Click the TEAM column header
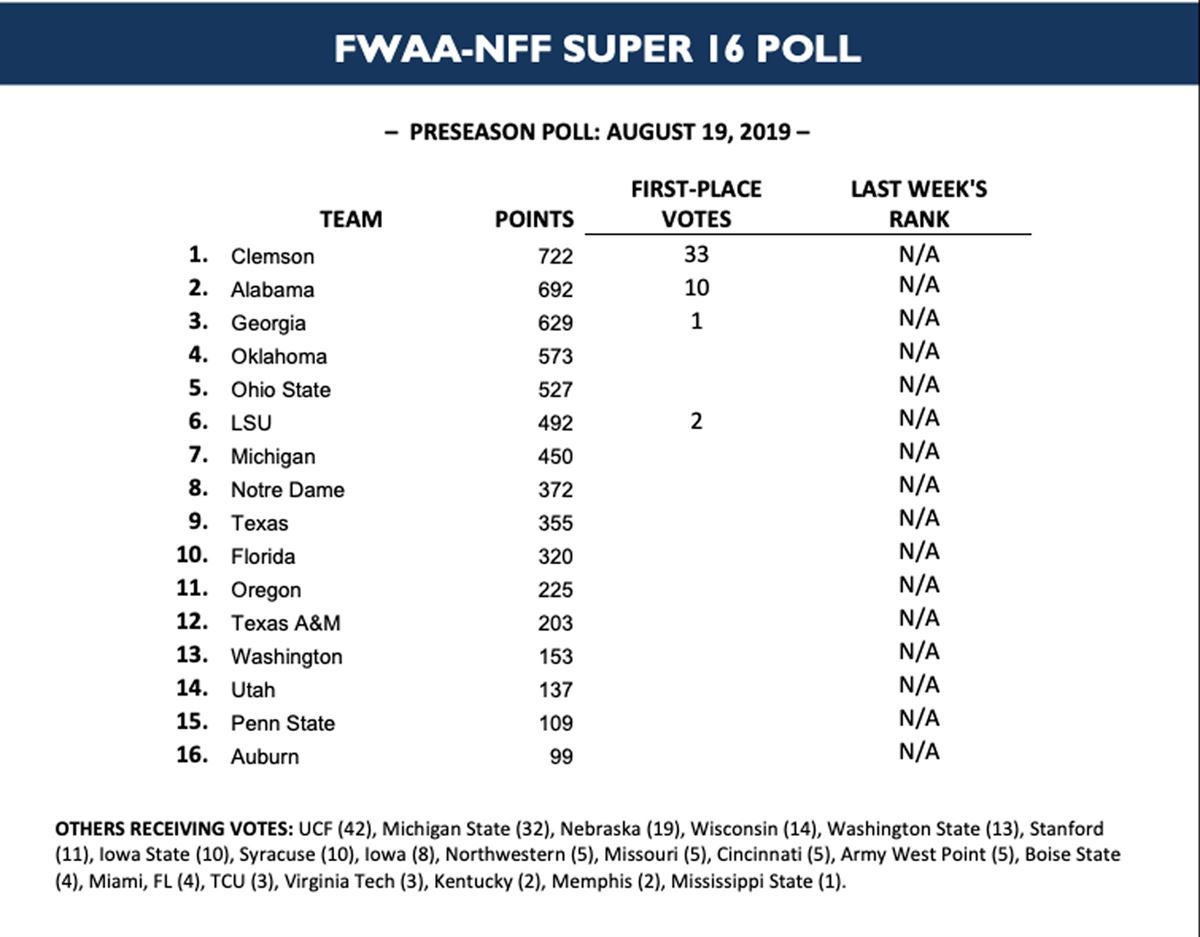Viewport: 1200px width, 937px height. click(x=351, y=219)
